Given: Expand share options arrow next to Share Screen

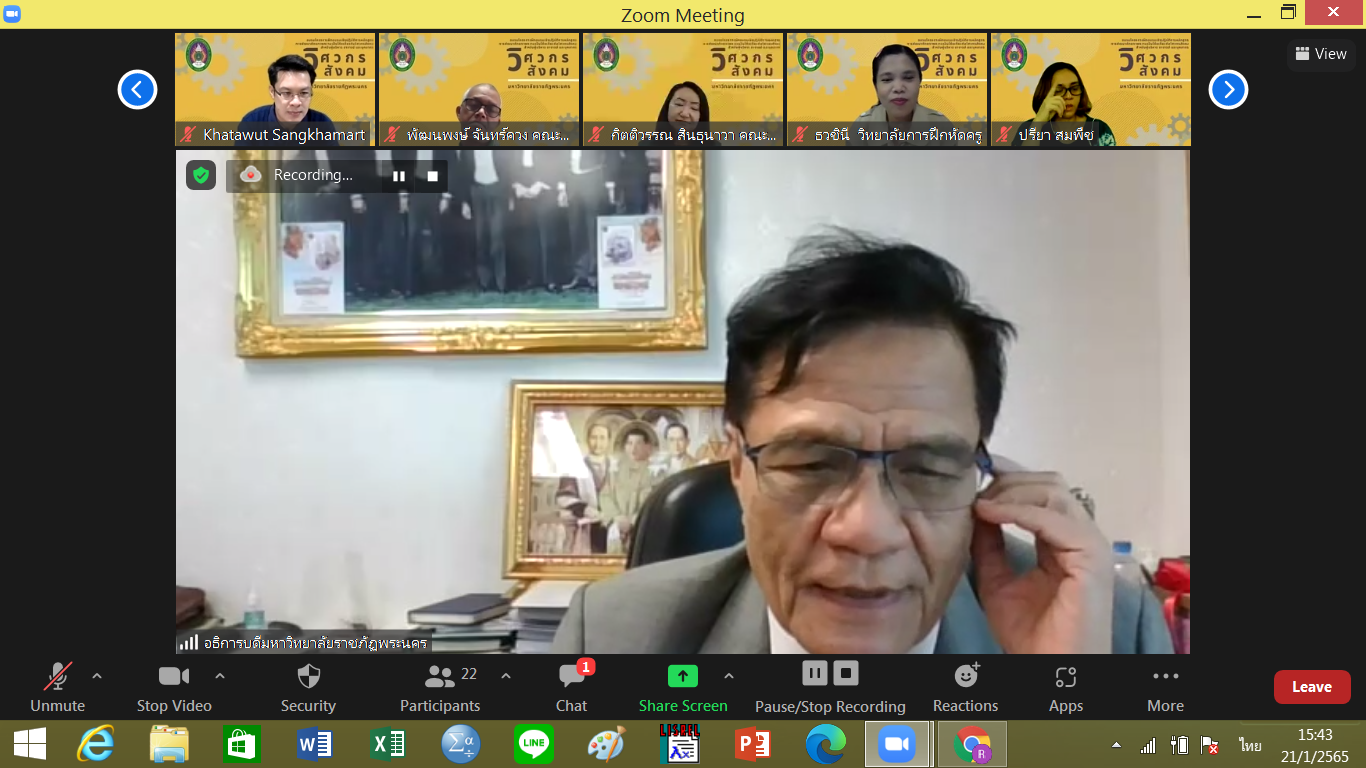Looking at the screenshot, I should [729, 677].
